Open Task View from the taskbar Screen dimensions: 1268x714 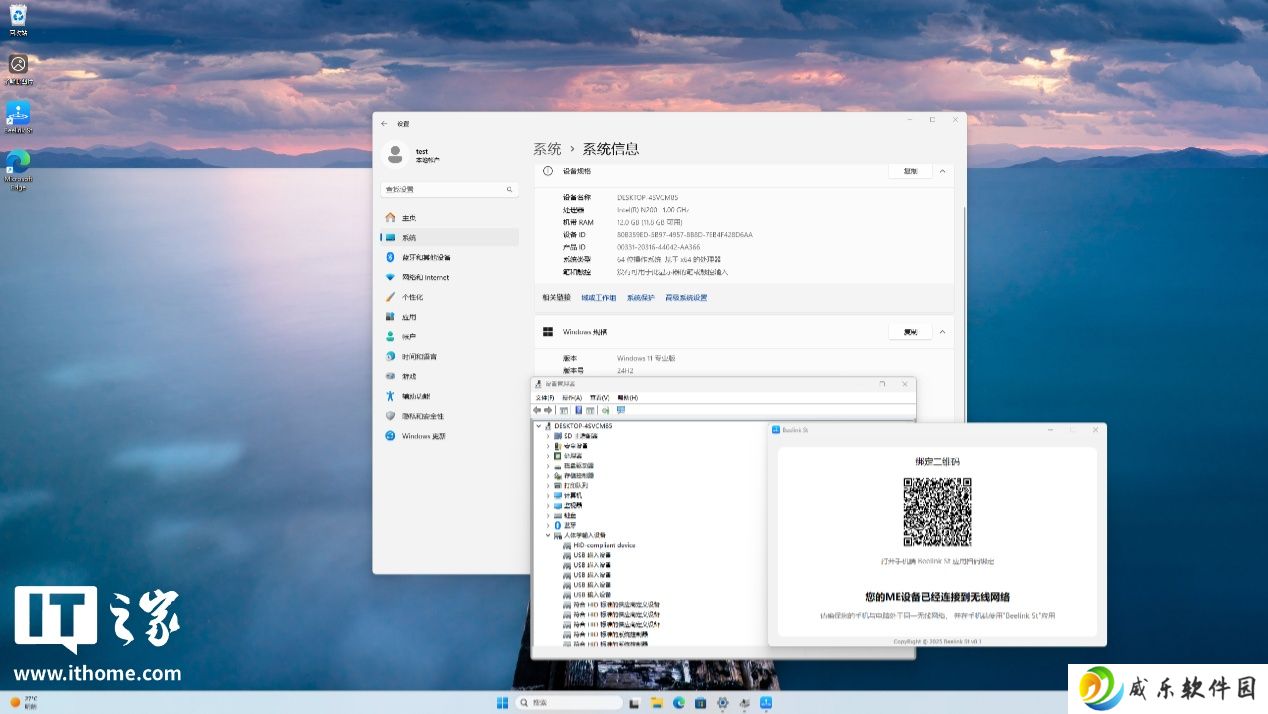pos(633,703)
